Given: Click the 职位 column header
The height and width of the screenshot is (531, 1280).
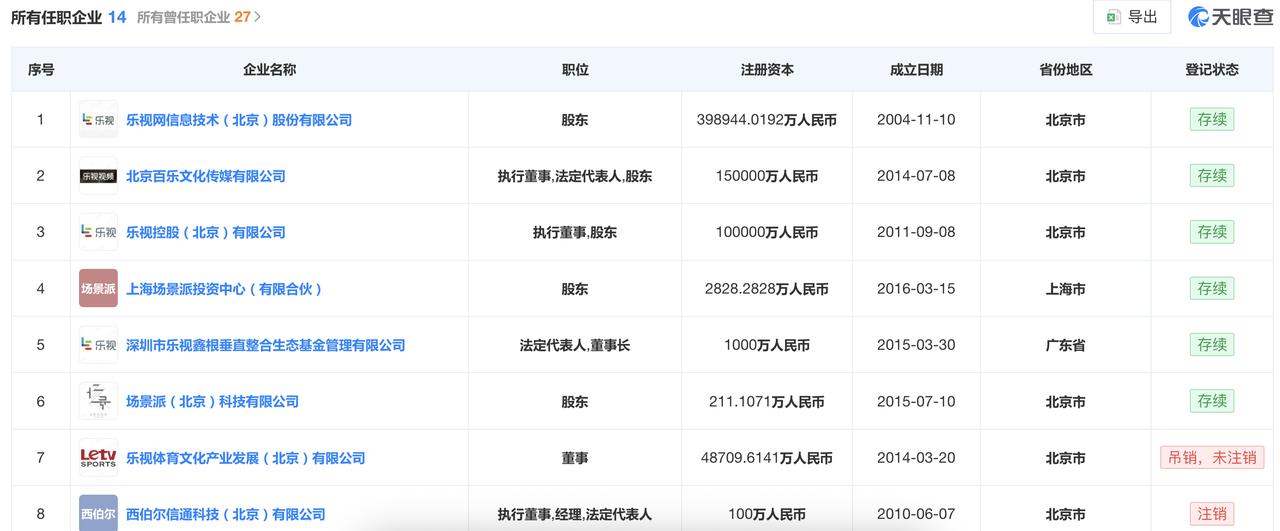Looking at the screenshot, I should pos(575,70).
